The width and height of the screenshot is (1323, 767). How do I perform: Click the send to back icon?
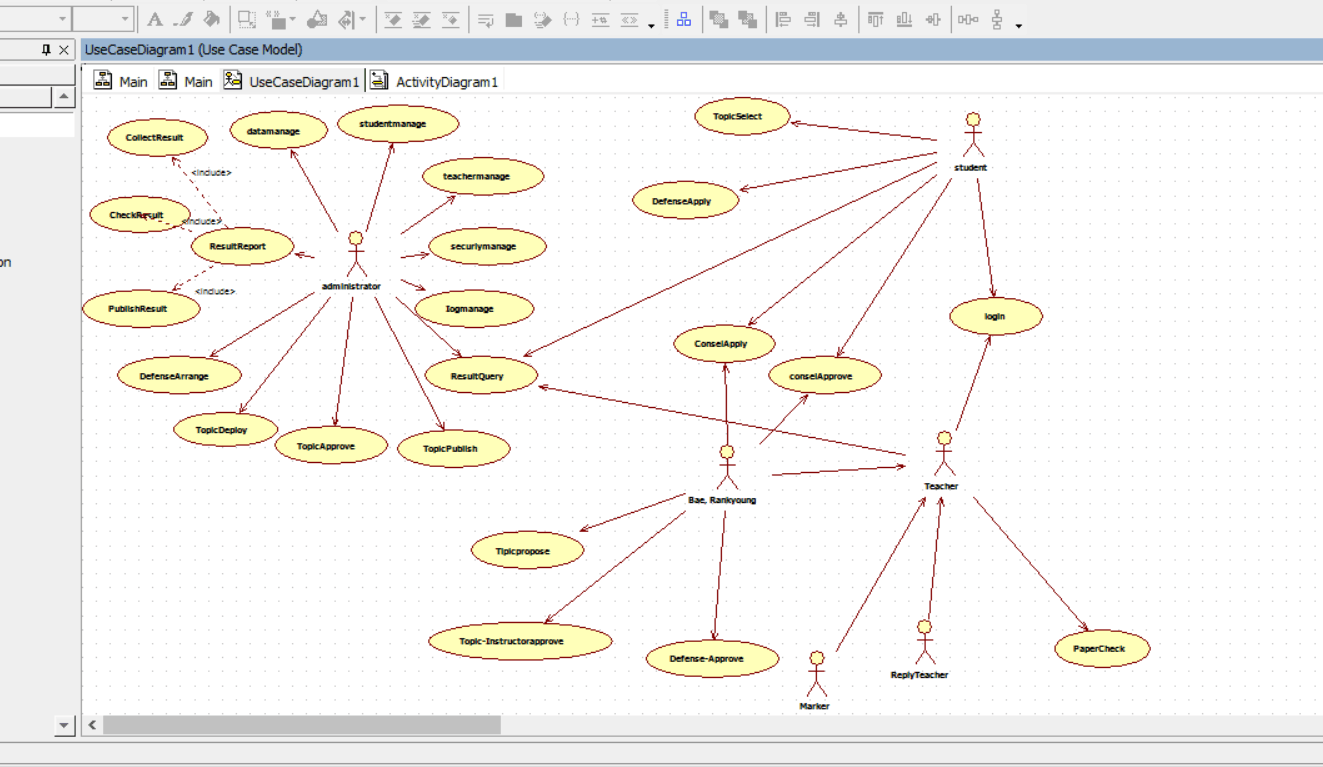point(746,19)
